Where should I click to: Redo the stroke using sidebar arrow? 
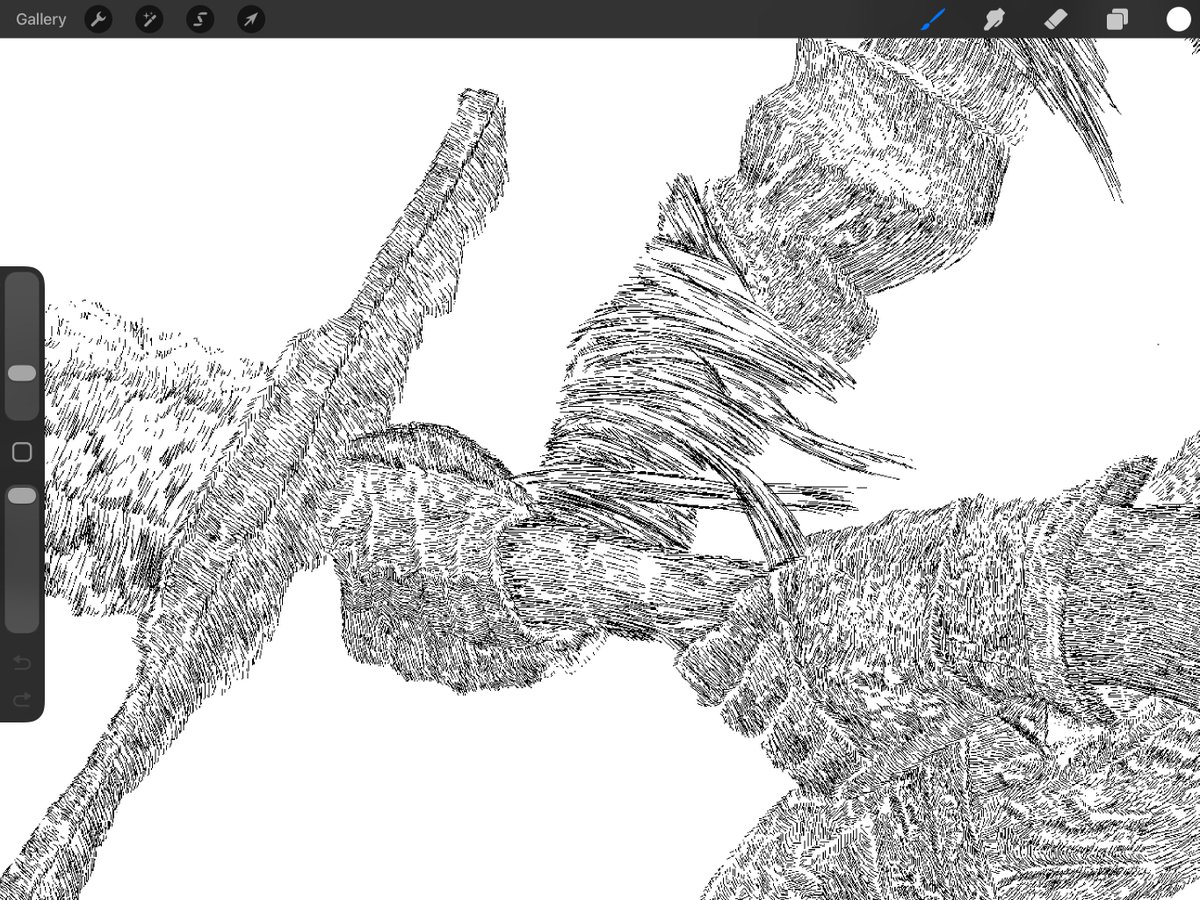click(x=22, y=699)
